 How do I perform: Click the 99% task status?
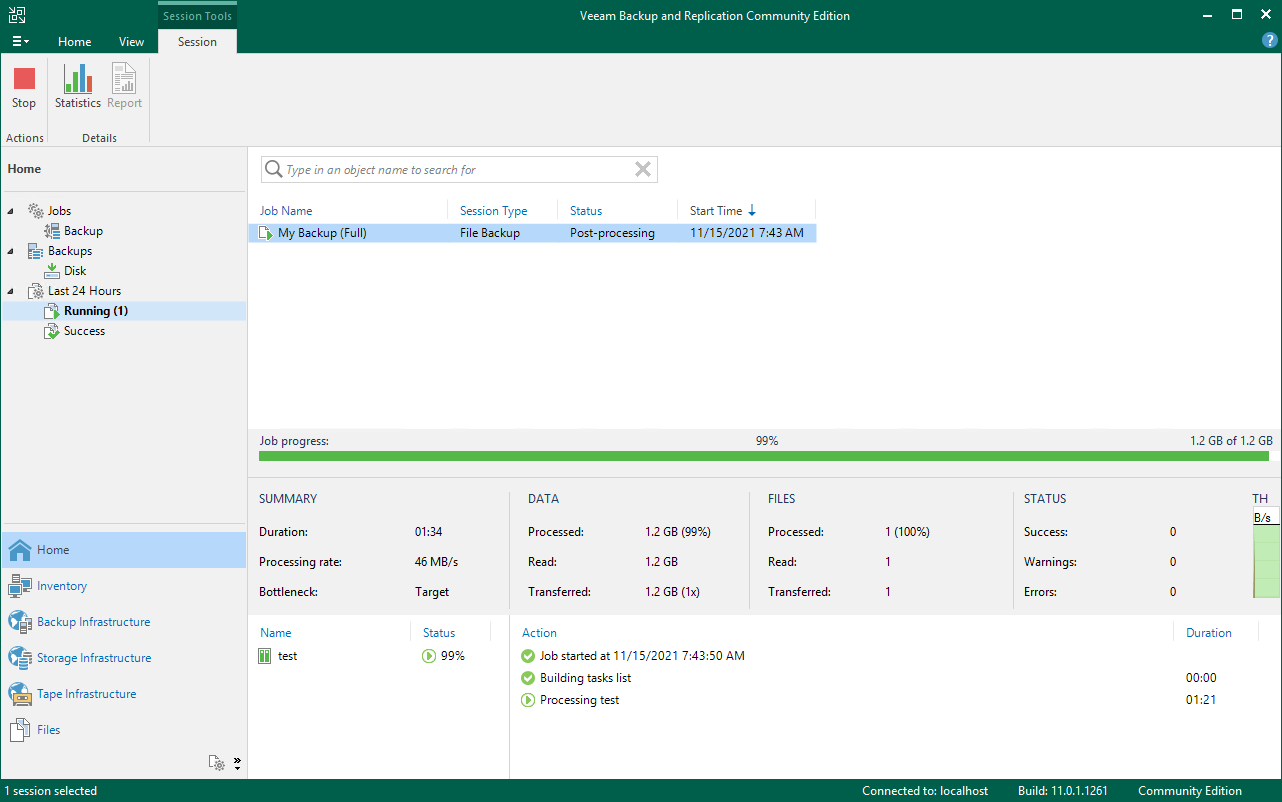(453, 656)
